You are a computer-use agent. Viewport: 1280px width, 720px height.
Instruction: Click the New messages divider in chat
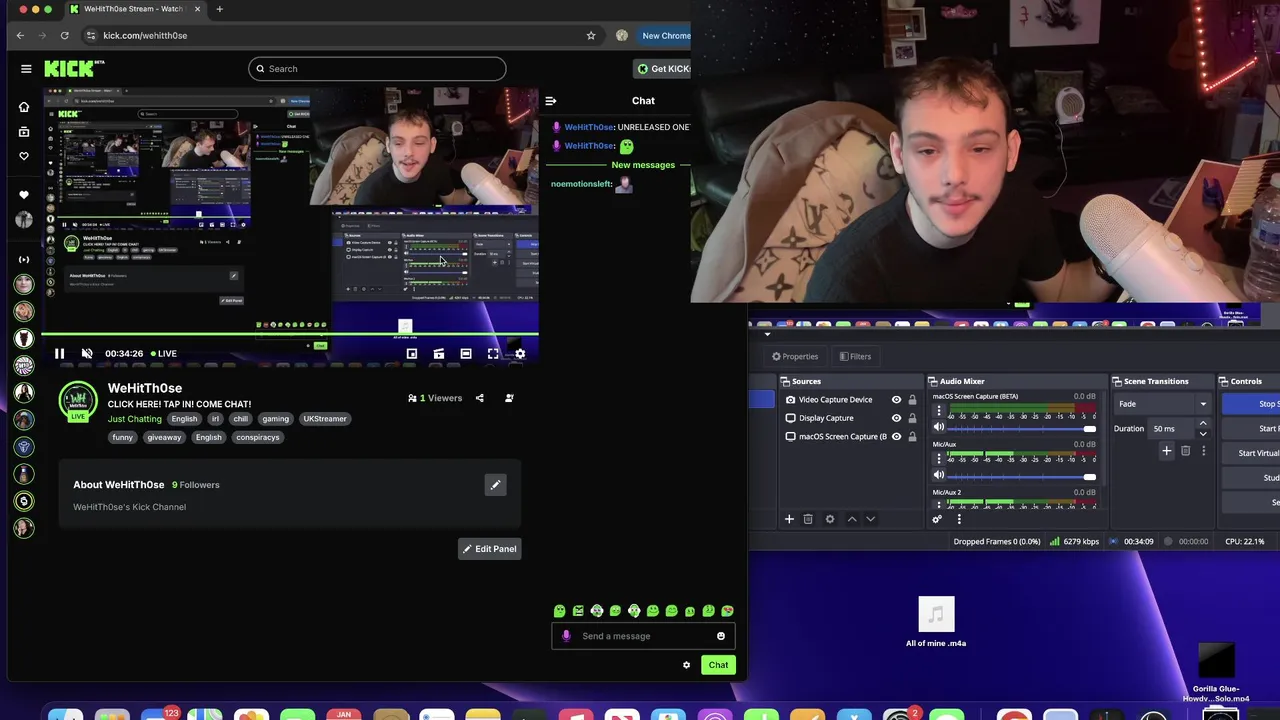click(643, 165)
